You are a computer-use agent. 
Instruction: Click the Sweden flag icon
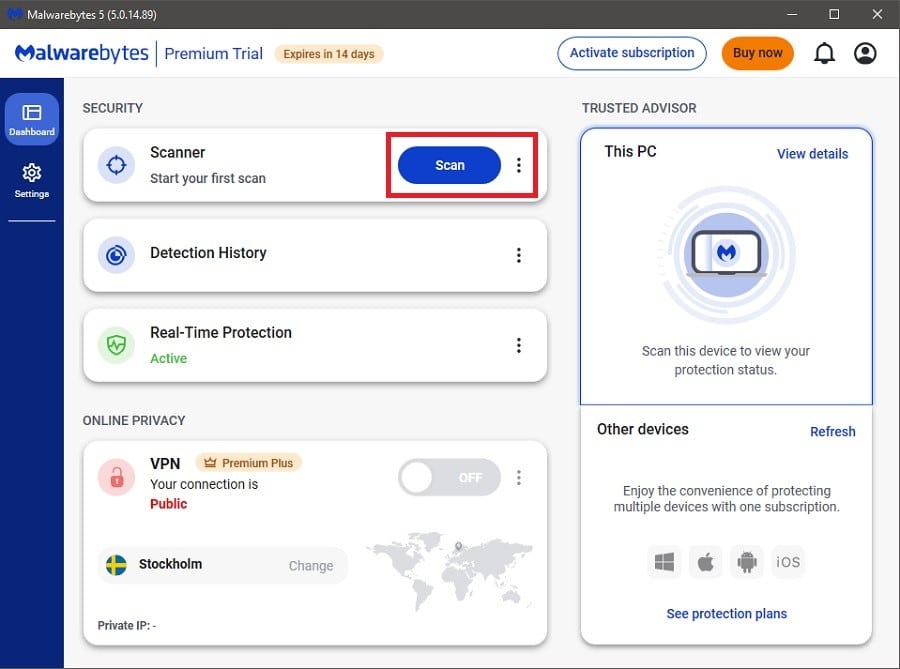pos(117,565)
